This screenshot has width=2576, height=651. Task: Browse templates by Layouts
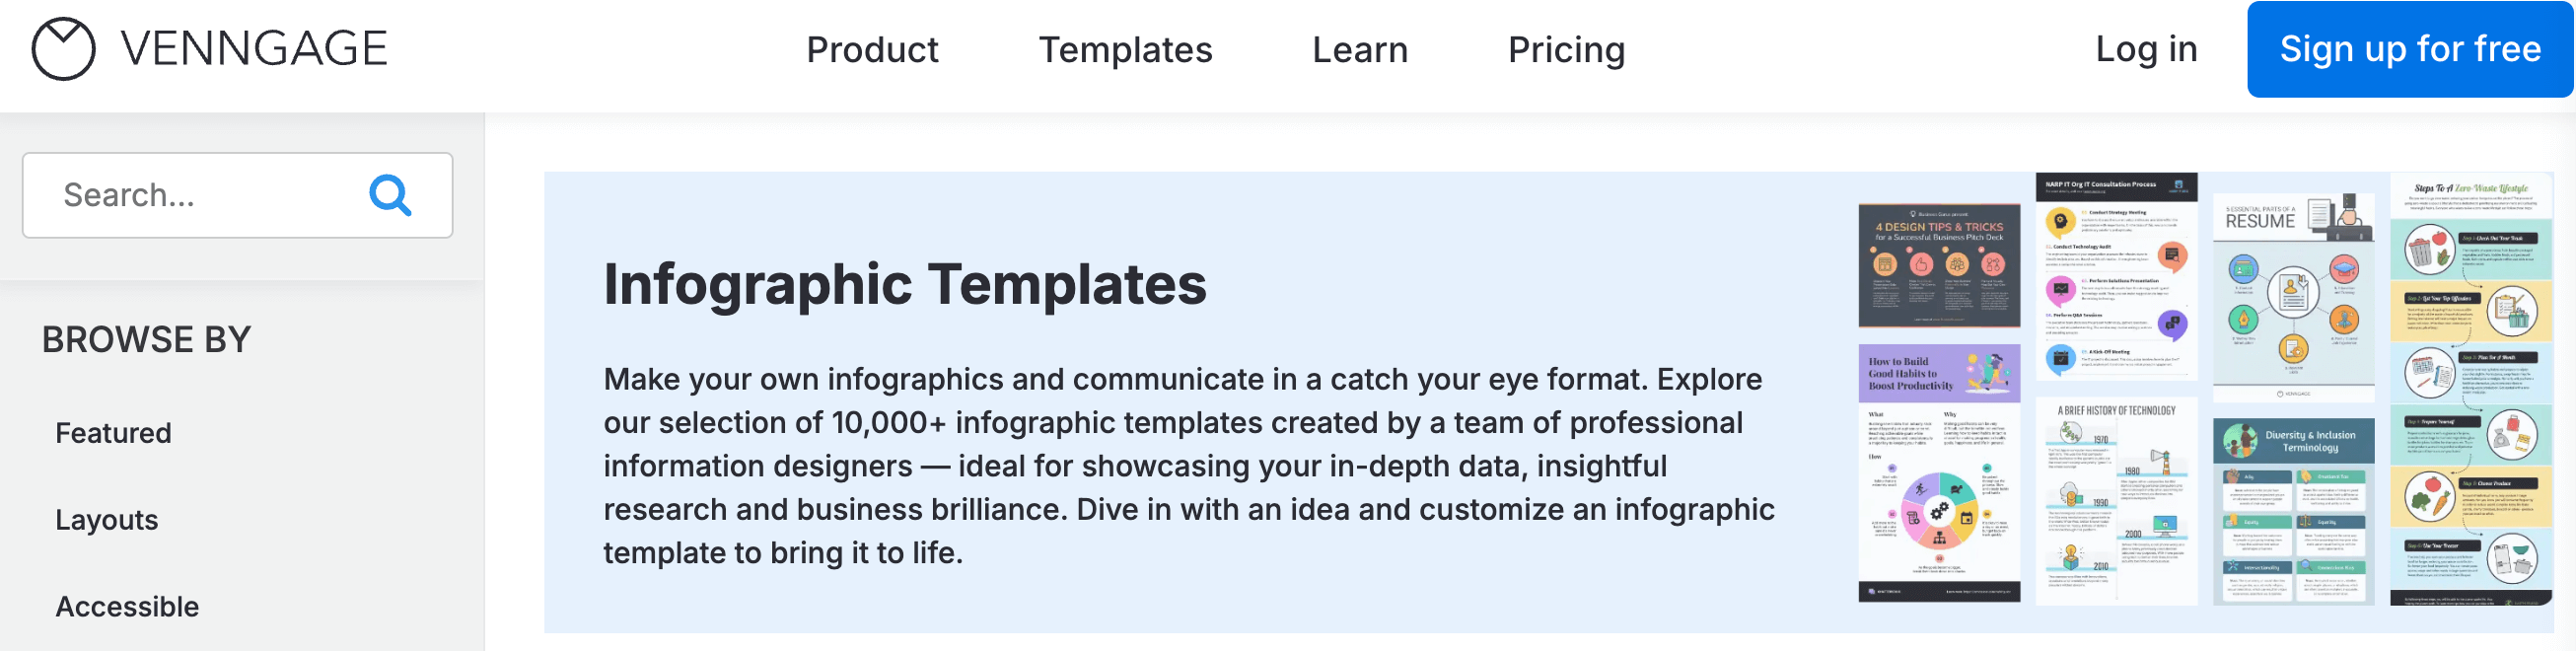(106, 520)
